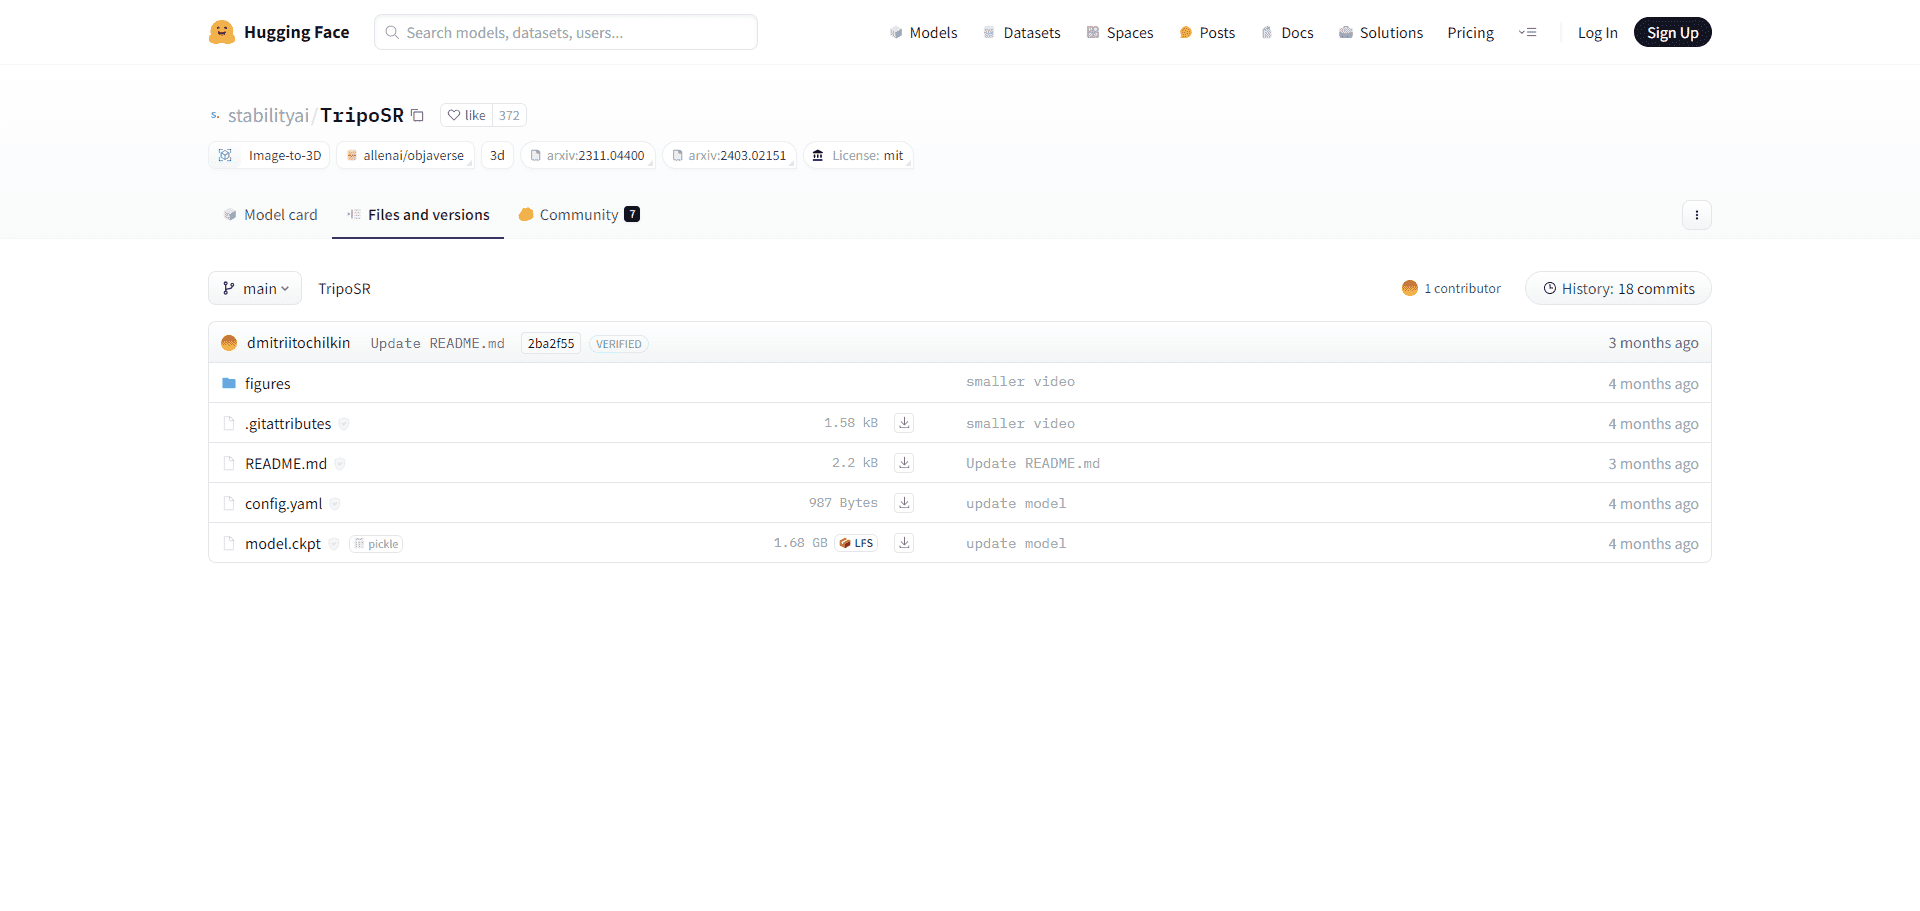1920x911 pixels.
Task: Switch to the Model card tab
Action: 270,214
